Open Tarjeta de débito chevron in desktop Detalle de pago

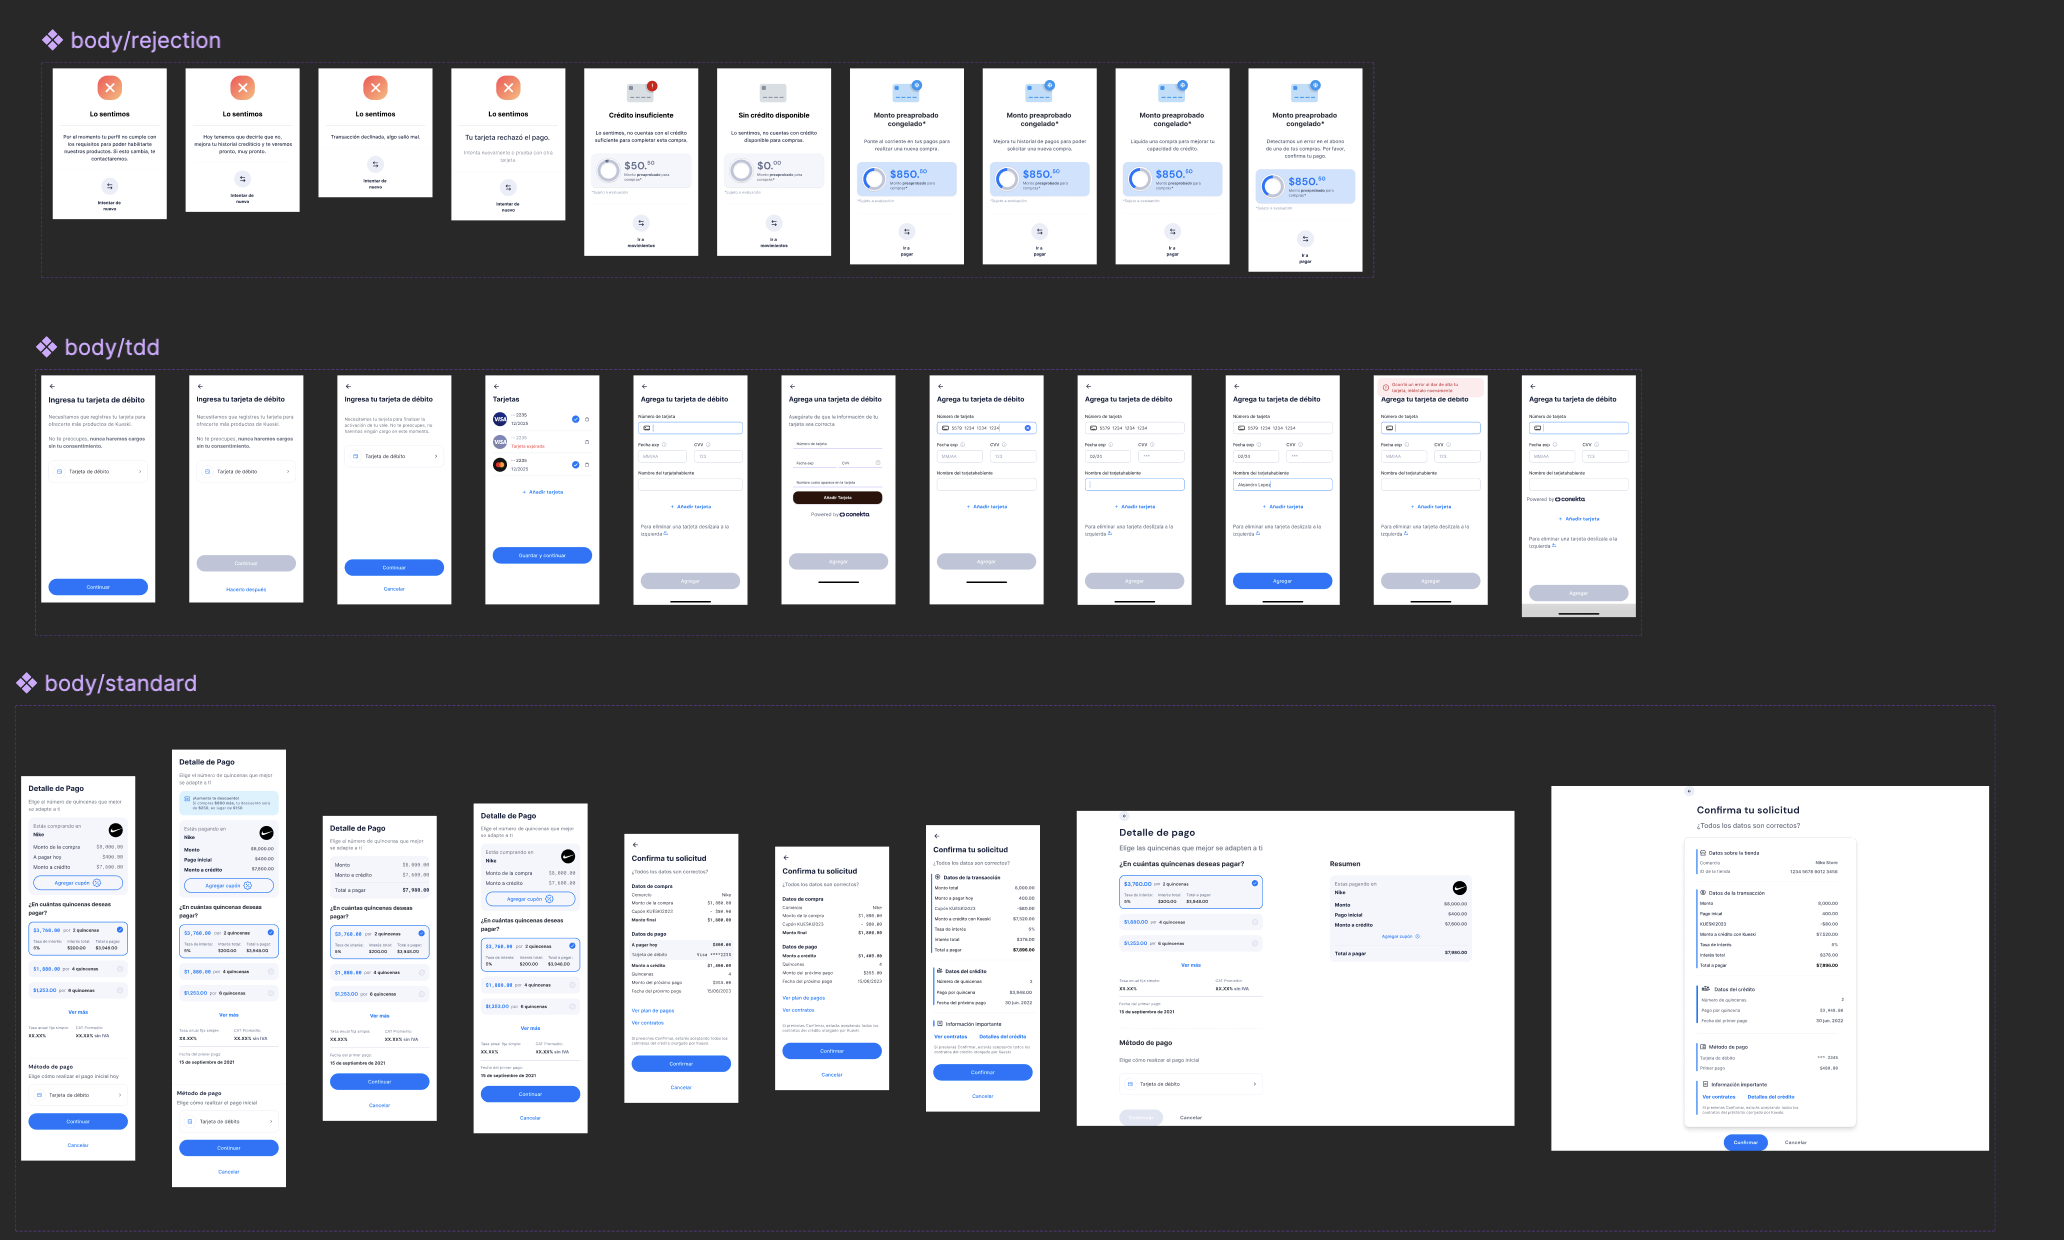click(1255, 1084)
